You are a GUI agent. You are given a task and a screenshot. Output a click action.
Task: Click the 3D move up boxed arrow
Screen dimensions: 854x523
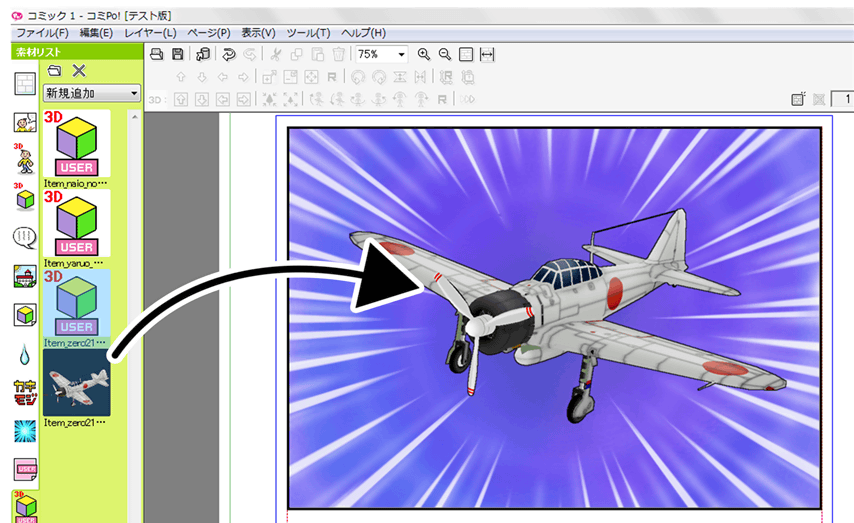pos(181,99)
